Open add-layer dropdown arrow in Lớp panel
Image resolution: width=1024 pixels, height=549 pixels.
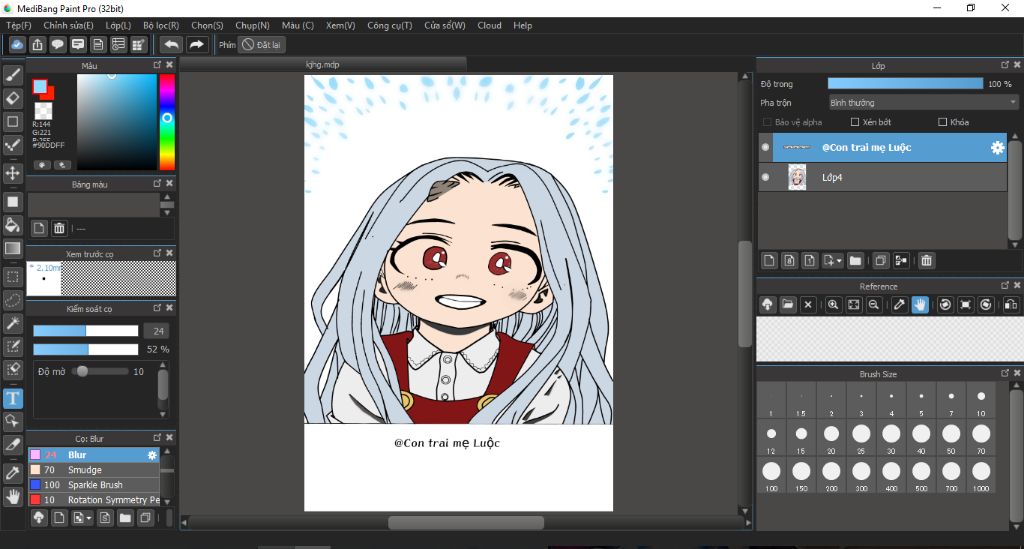[x=839, y=261]
